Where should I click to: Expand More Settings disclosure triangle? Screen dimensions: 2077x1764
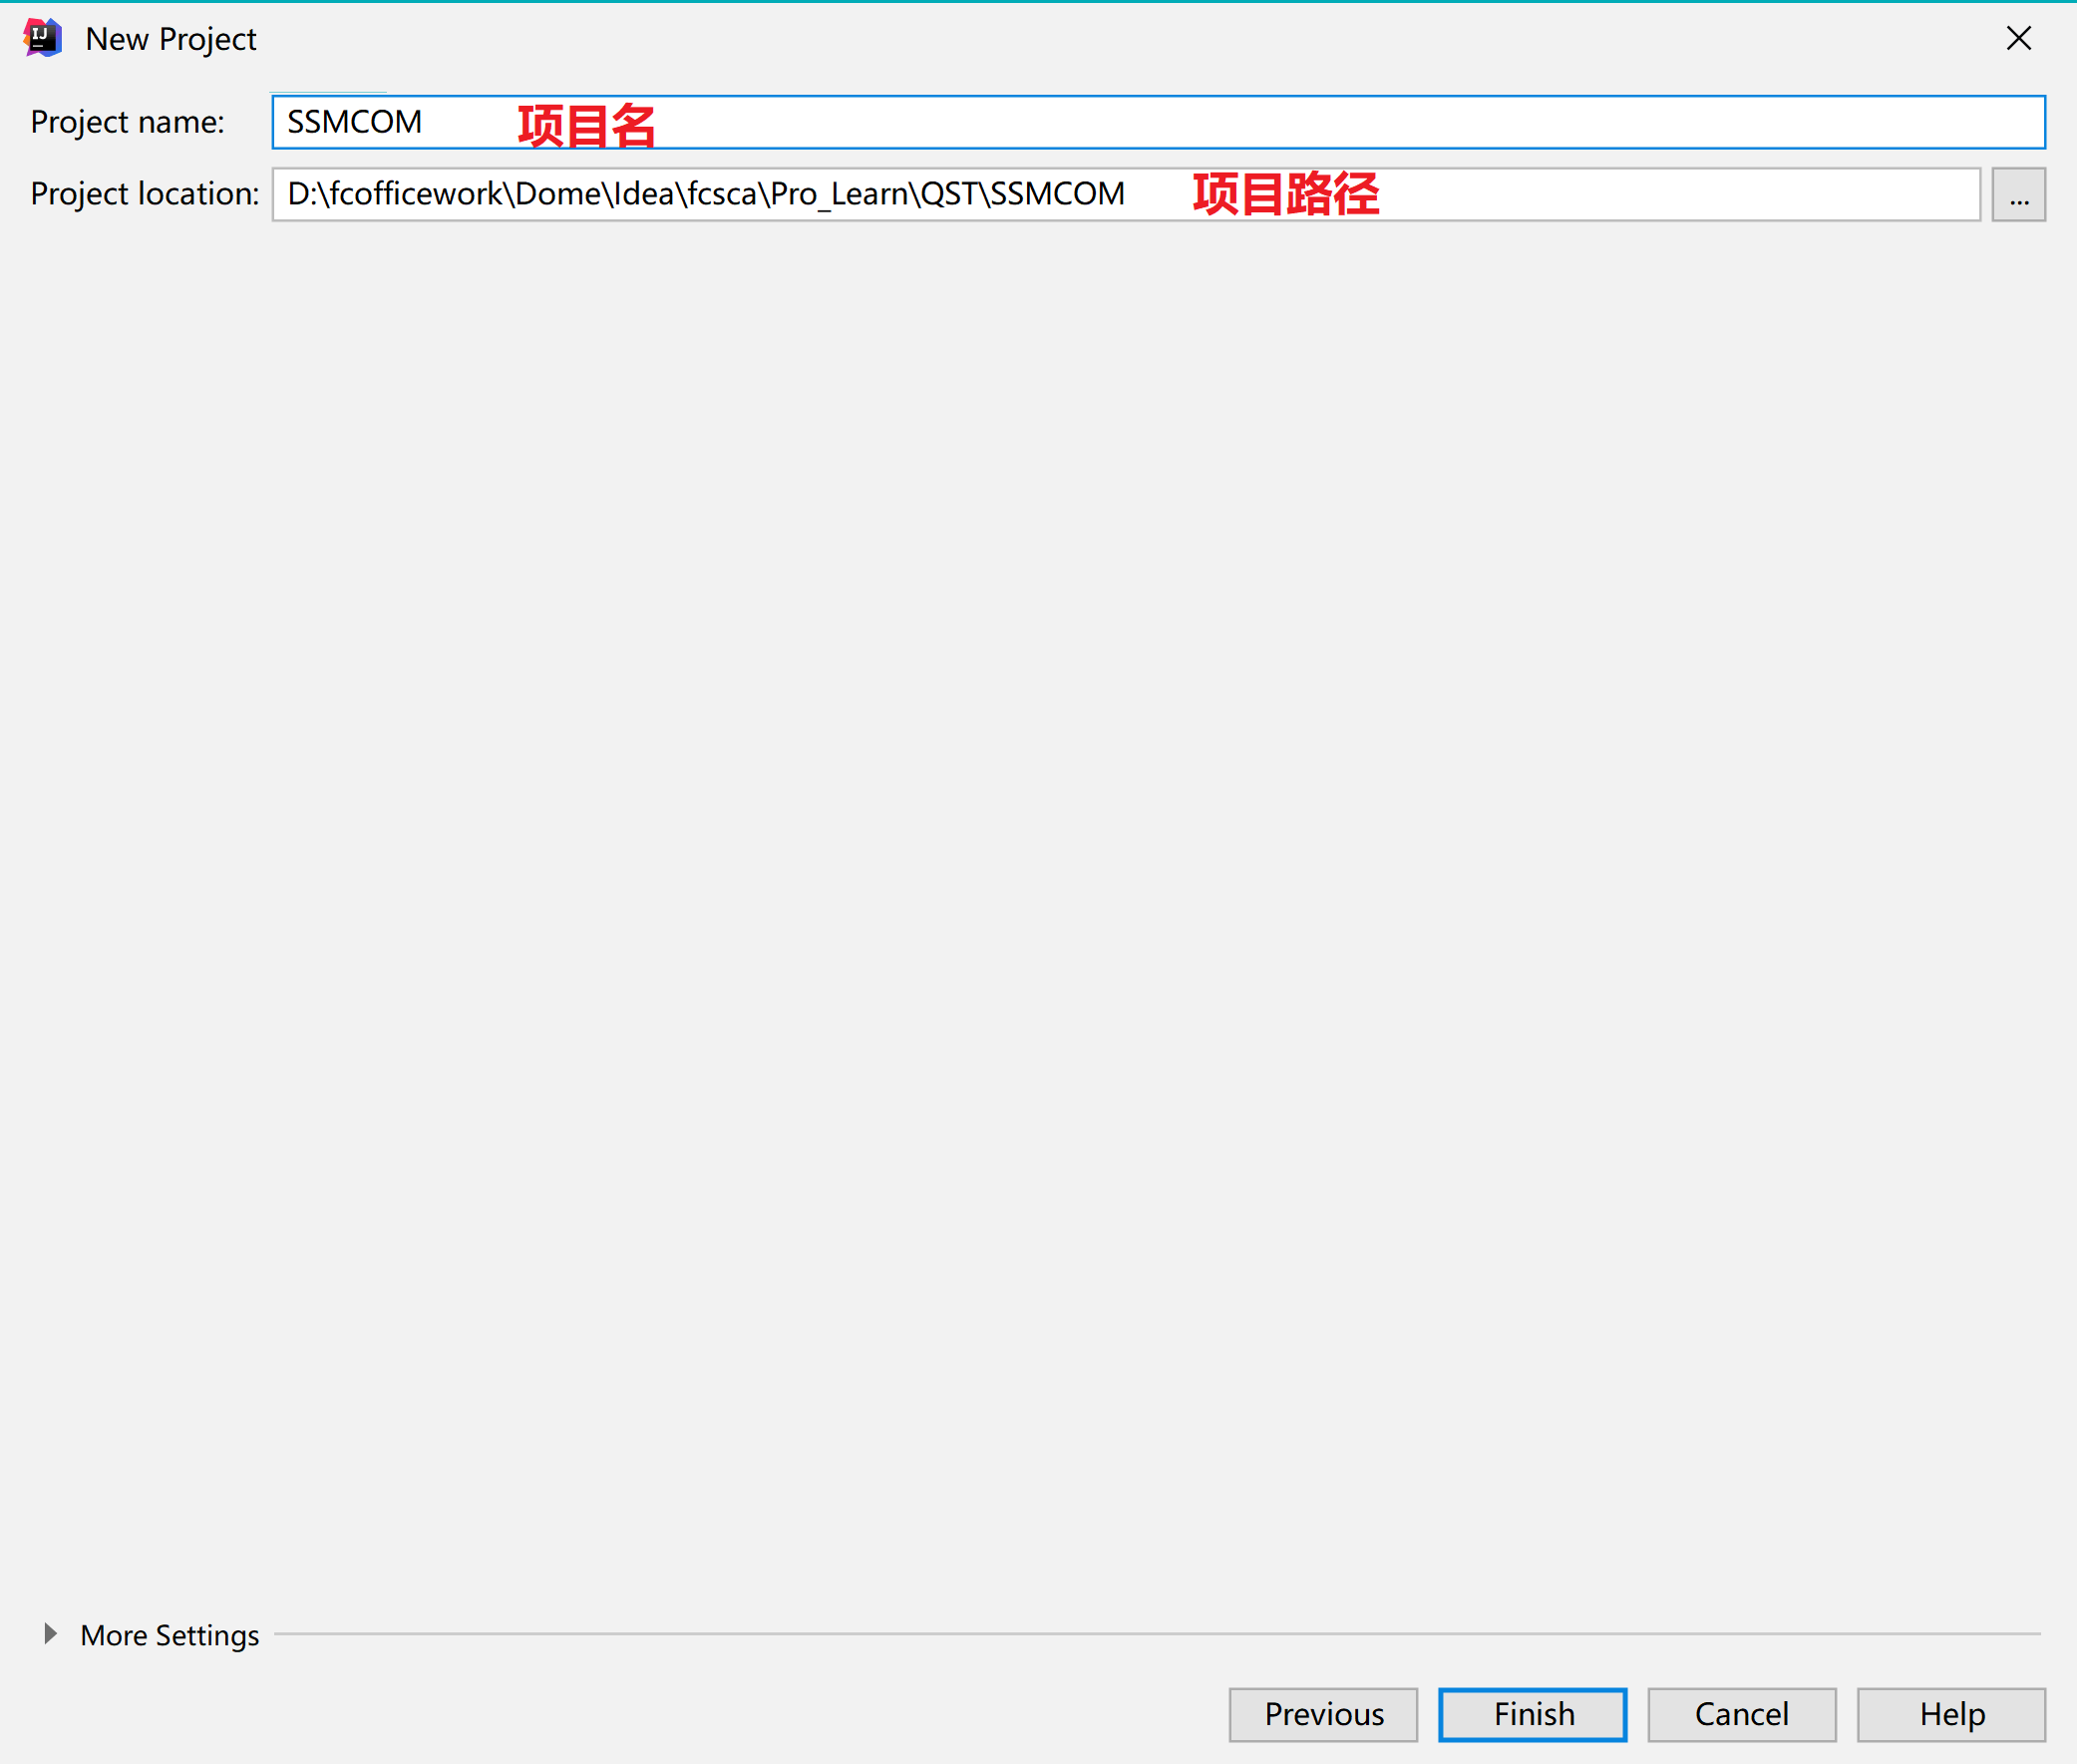click(49, 1634)
